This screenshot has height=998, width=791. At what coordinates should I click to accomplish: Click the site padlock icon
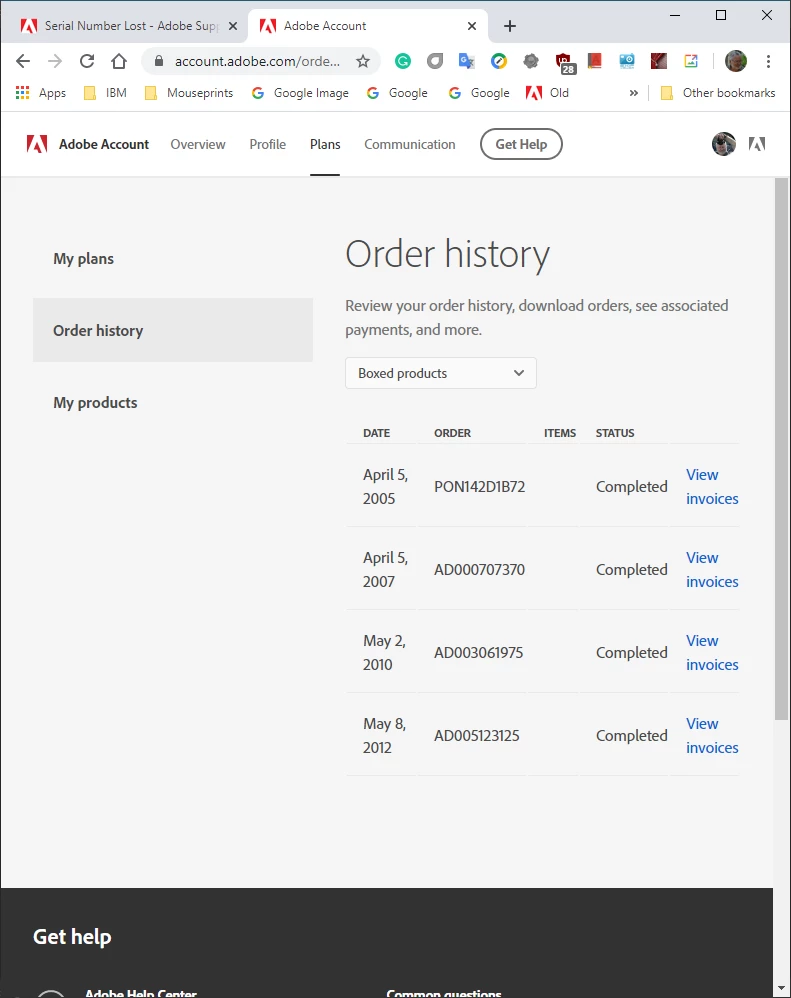(159, 61)
